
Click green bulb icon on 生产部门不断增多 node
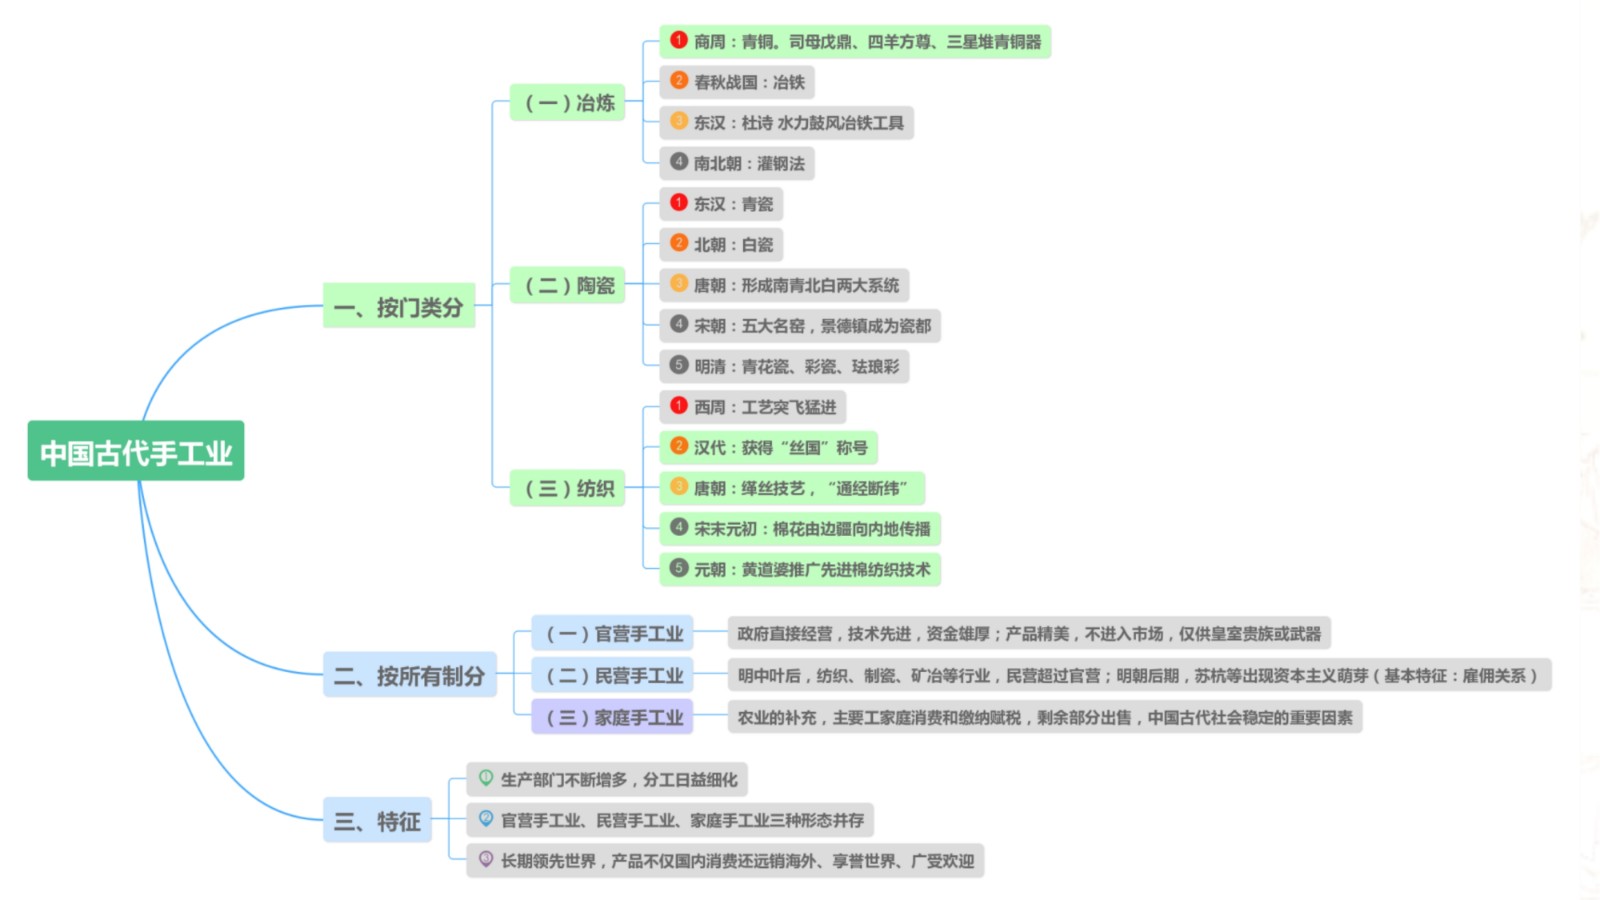coord(486,777)
